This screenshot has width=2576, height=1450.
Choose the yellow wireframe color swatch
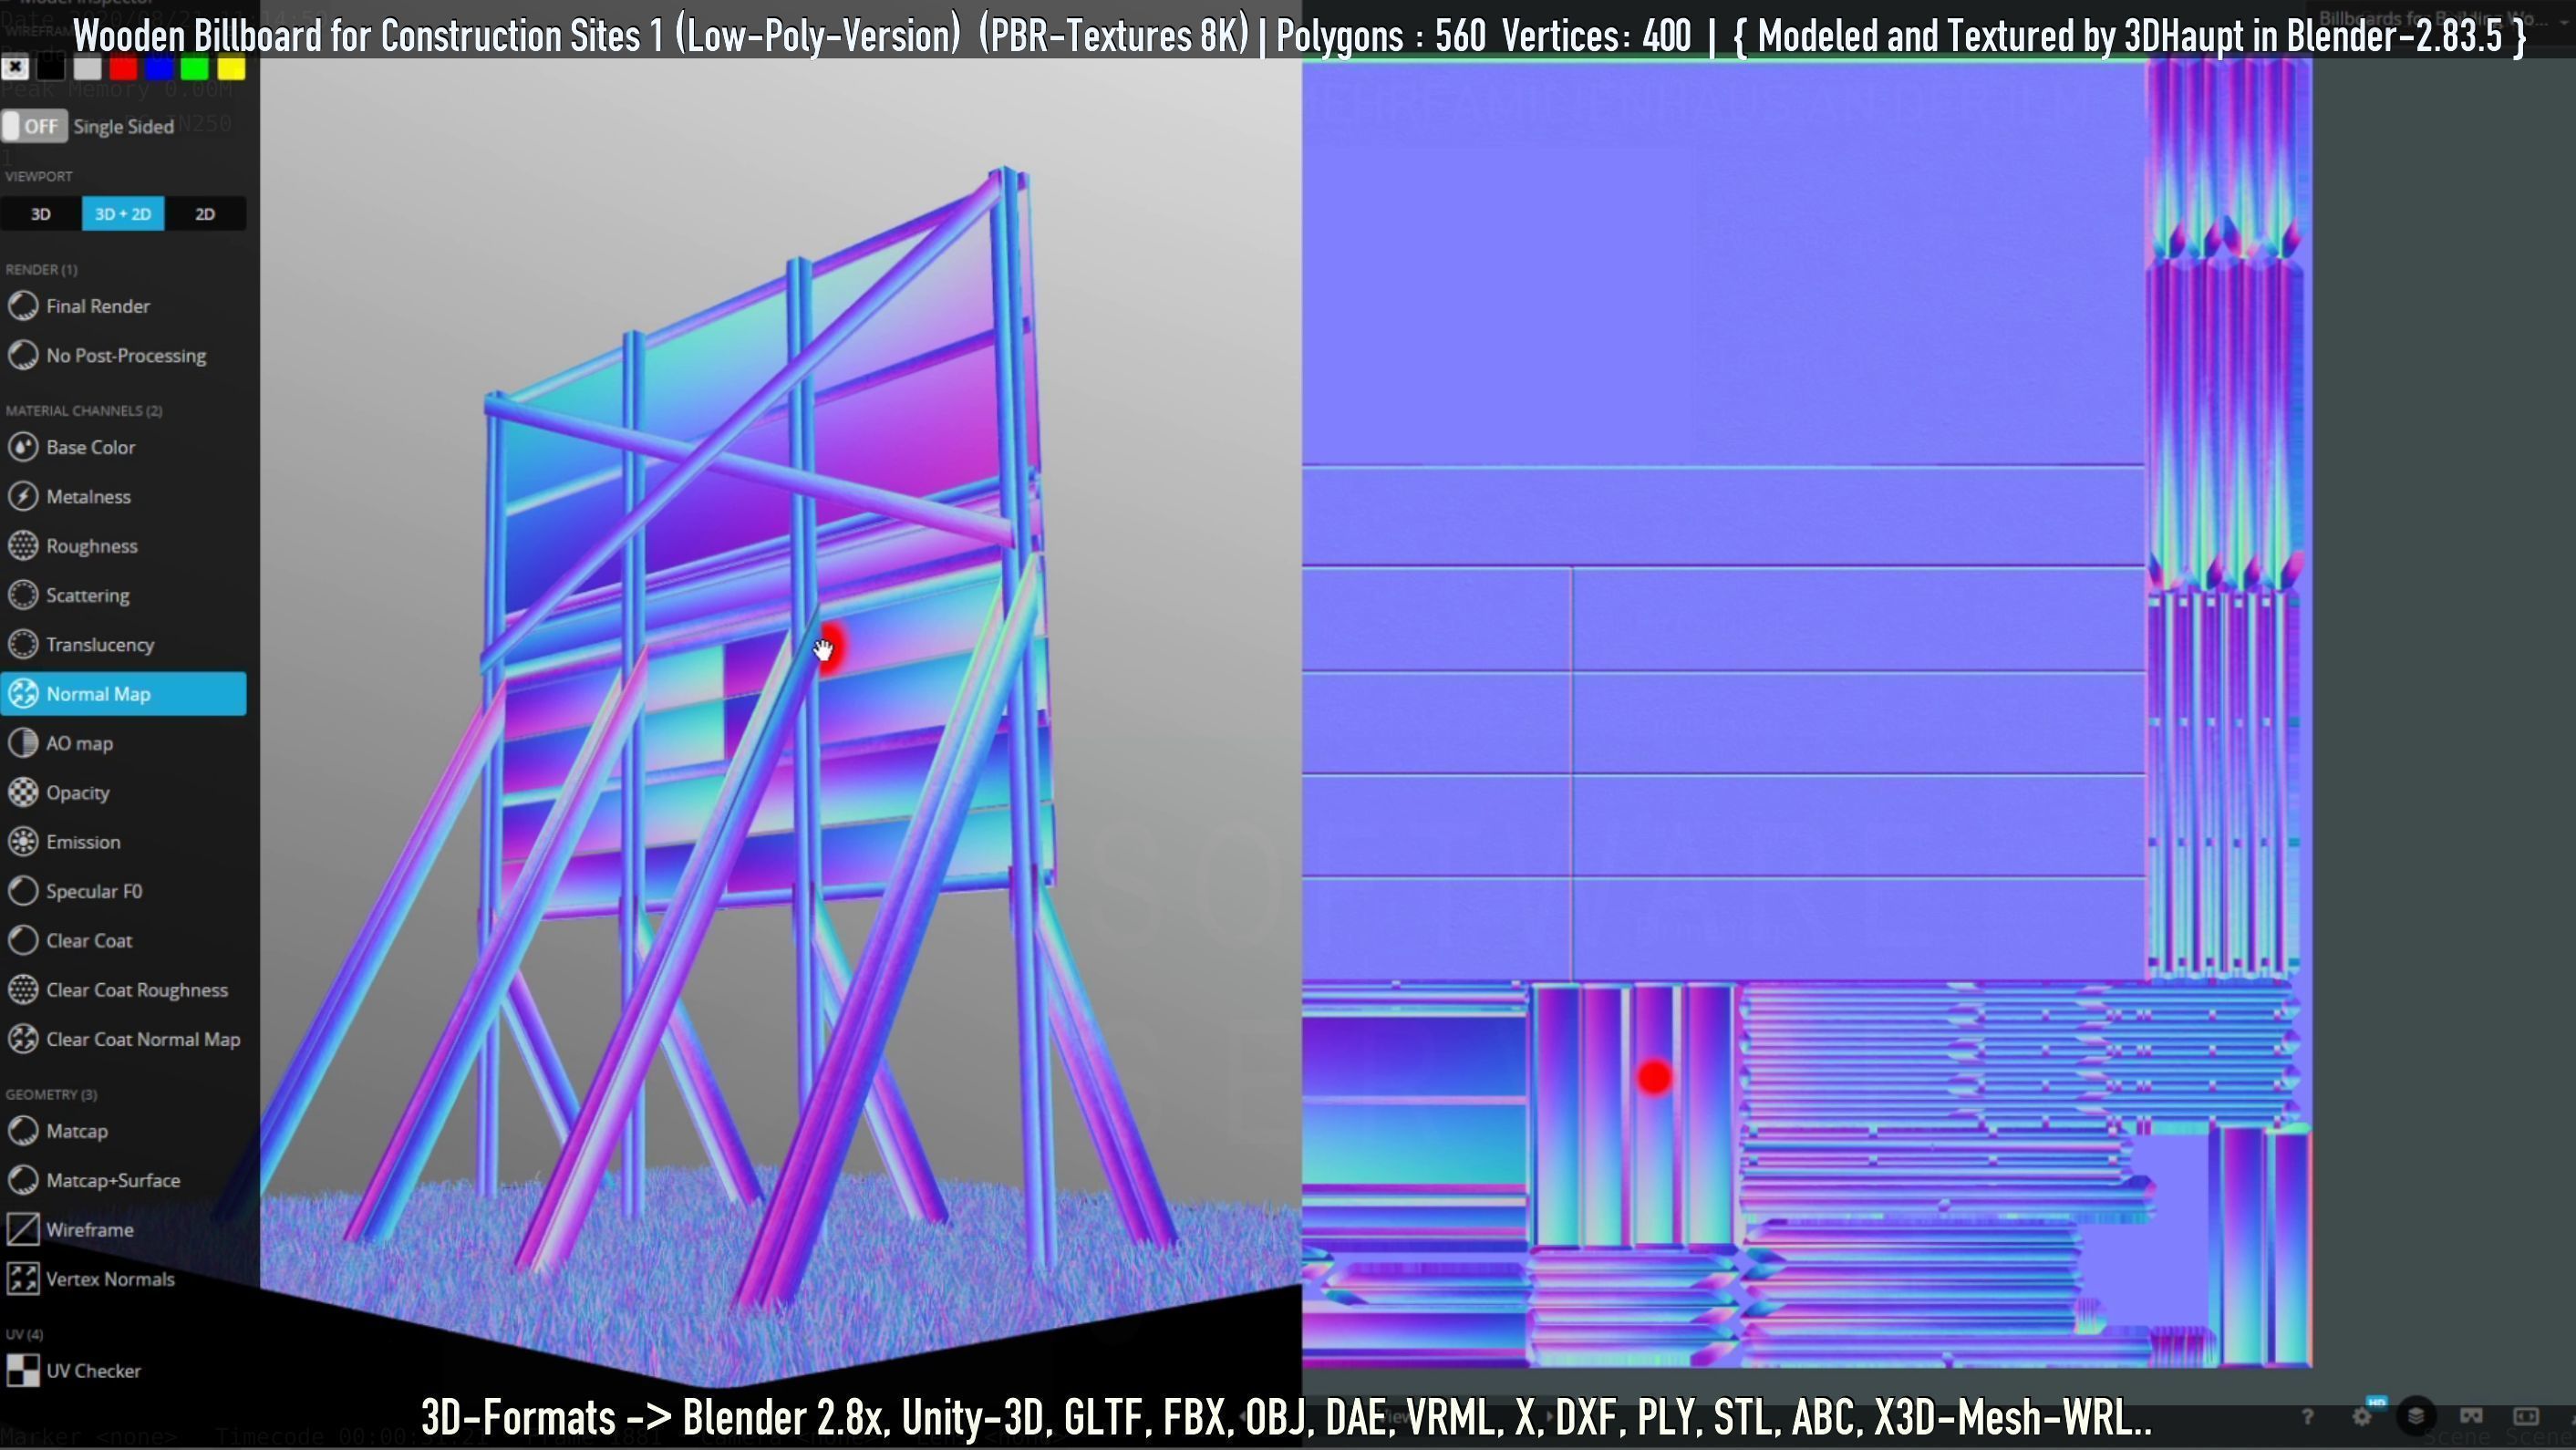[231, 68]
